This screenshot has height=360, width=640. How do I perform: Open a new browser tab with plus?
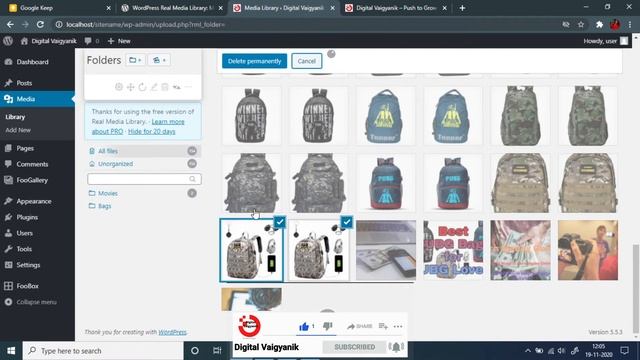coord(462,8)
